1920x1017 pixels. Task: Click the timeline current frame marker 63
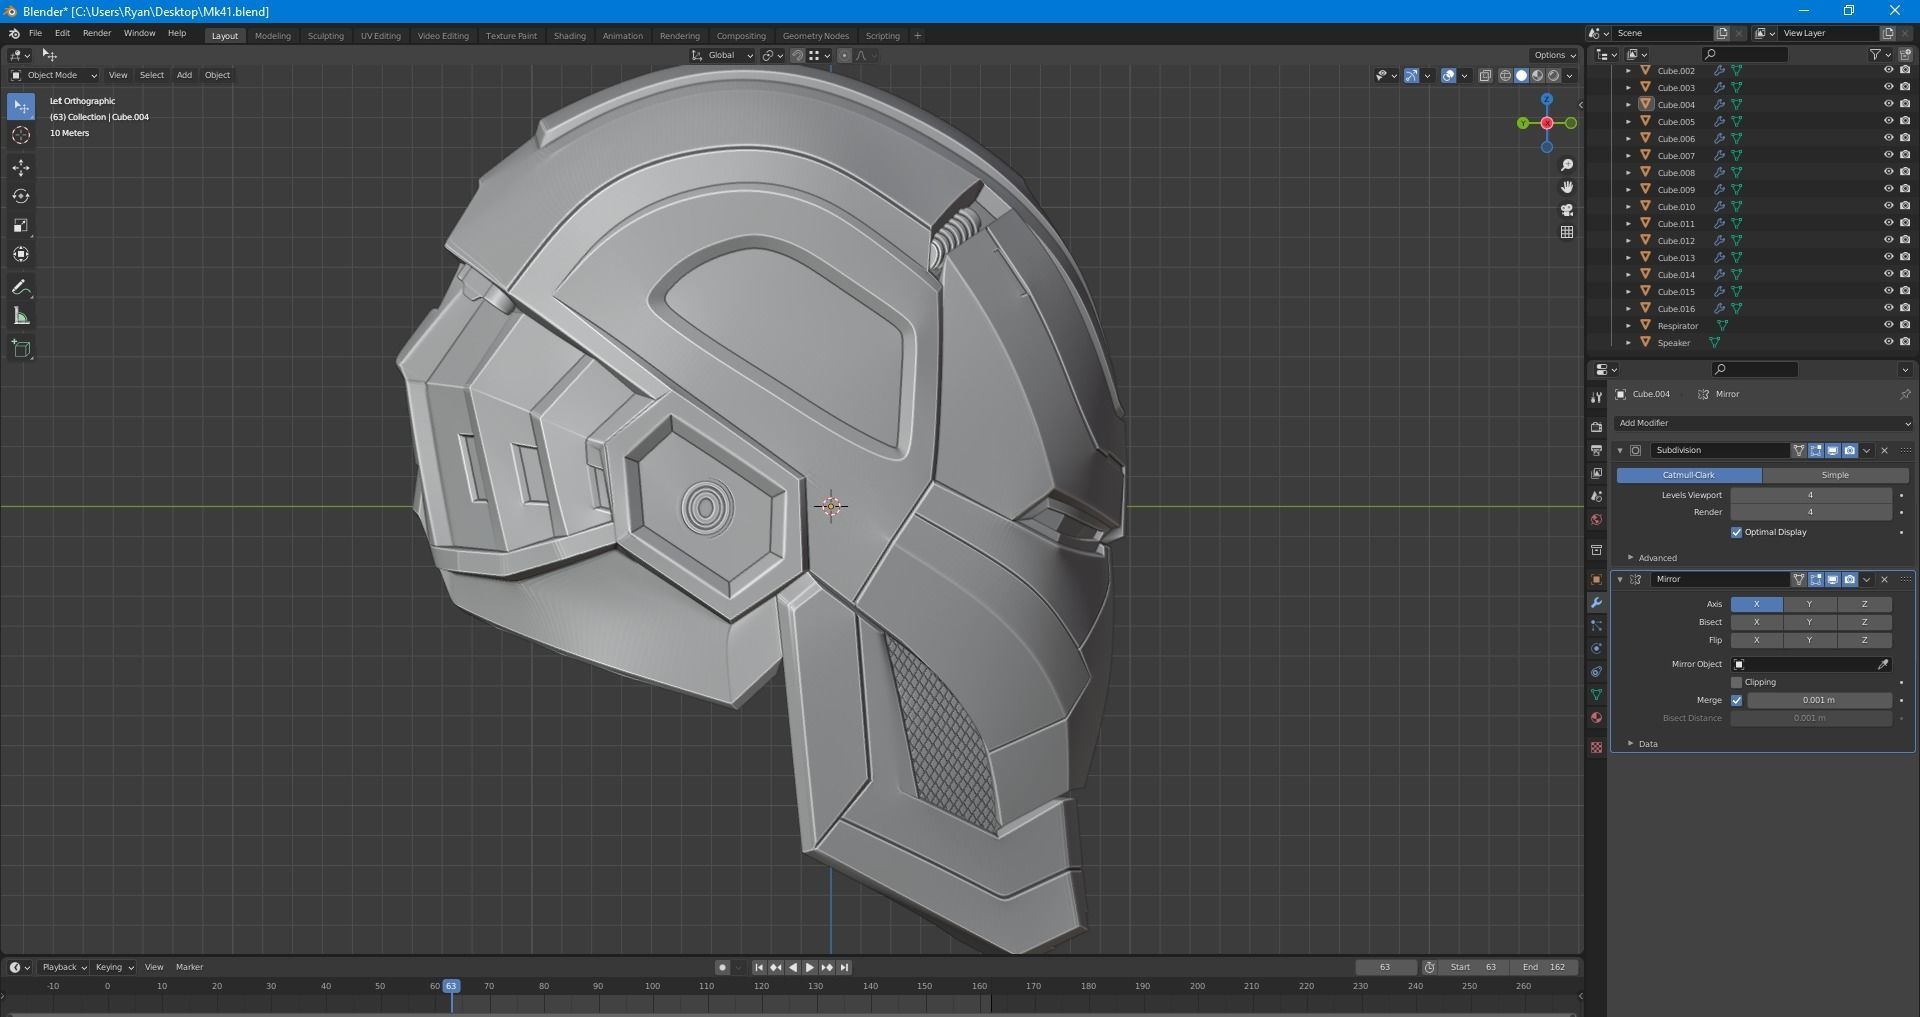click(451, 986)
